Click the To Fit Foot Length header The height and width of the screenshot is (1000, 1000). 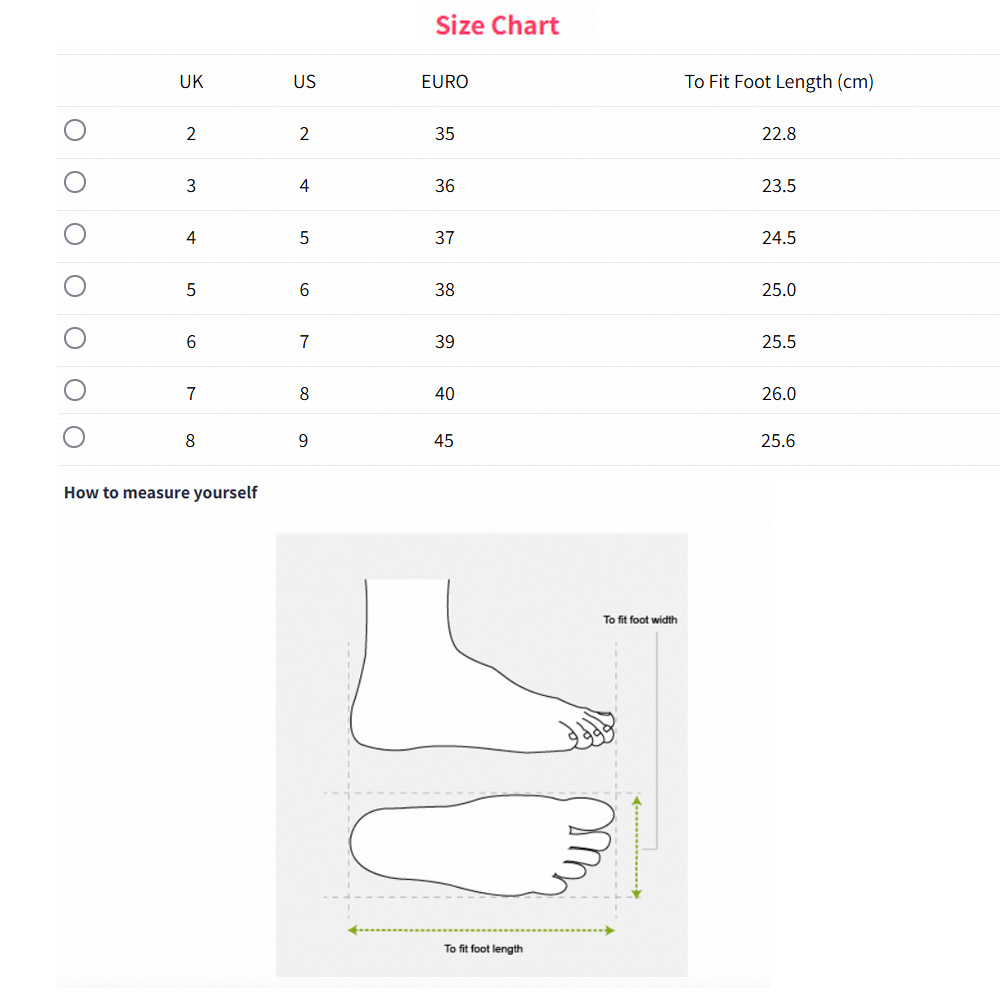pyautogui.click(x=779, y=82)
